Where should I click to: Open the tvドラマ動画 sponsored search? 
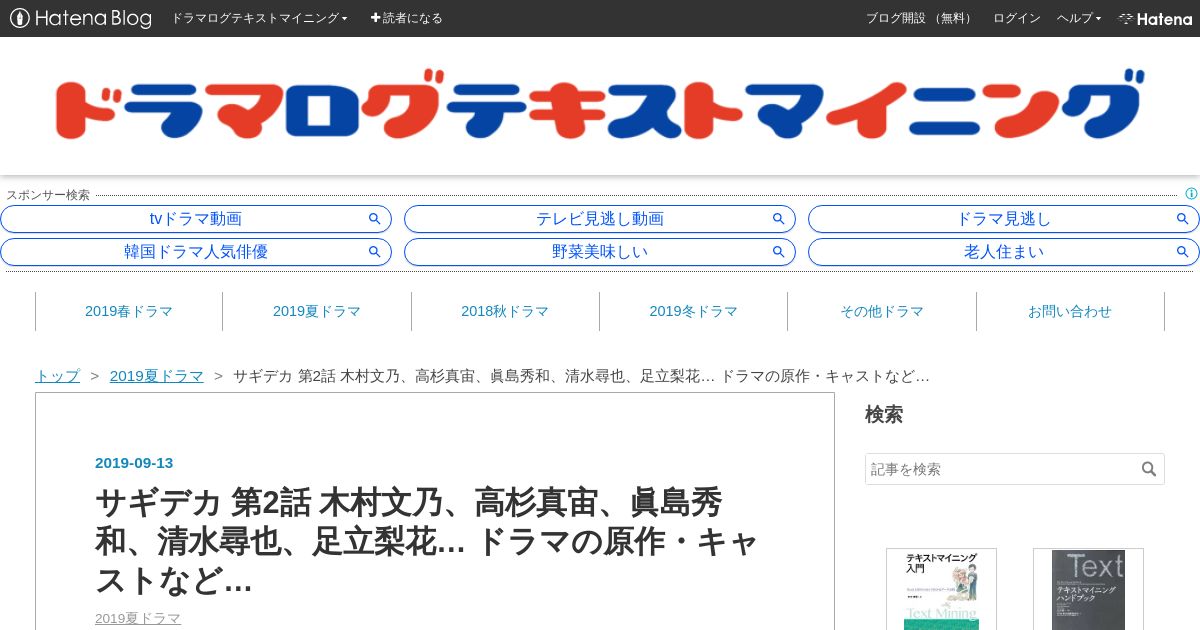pyautogui.click(x=196, y=219)
